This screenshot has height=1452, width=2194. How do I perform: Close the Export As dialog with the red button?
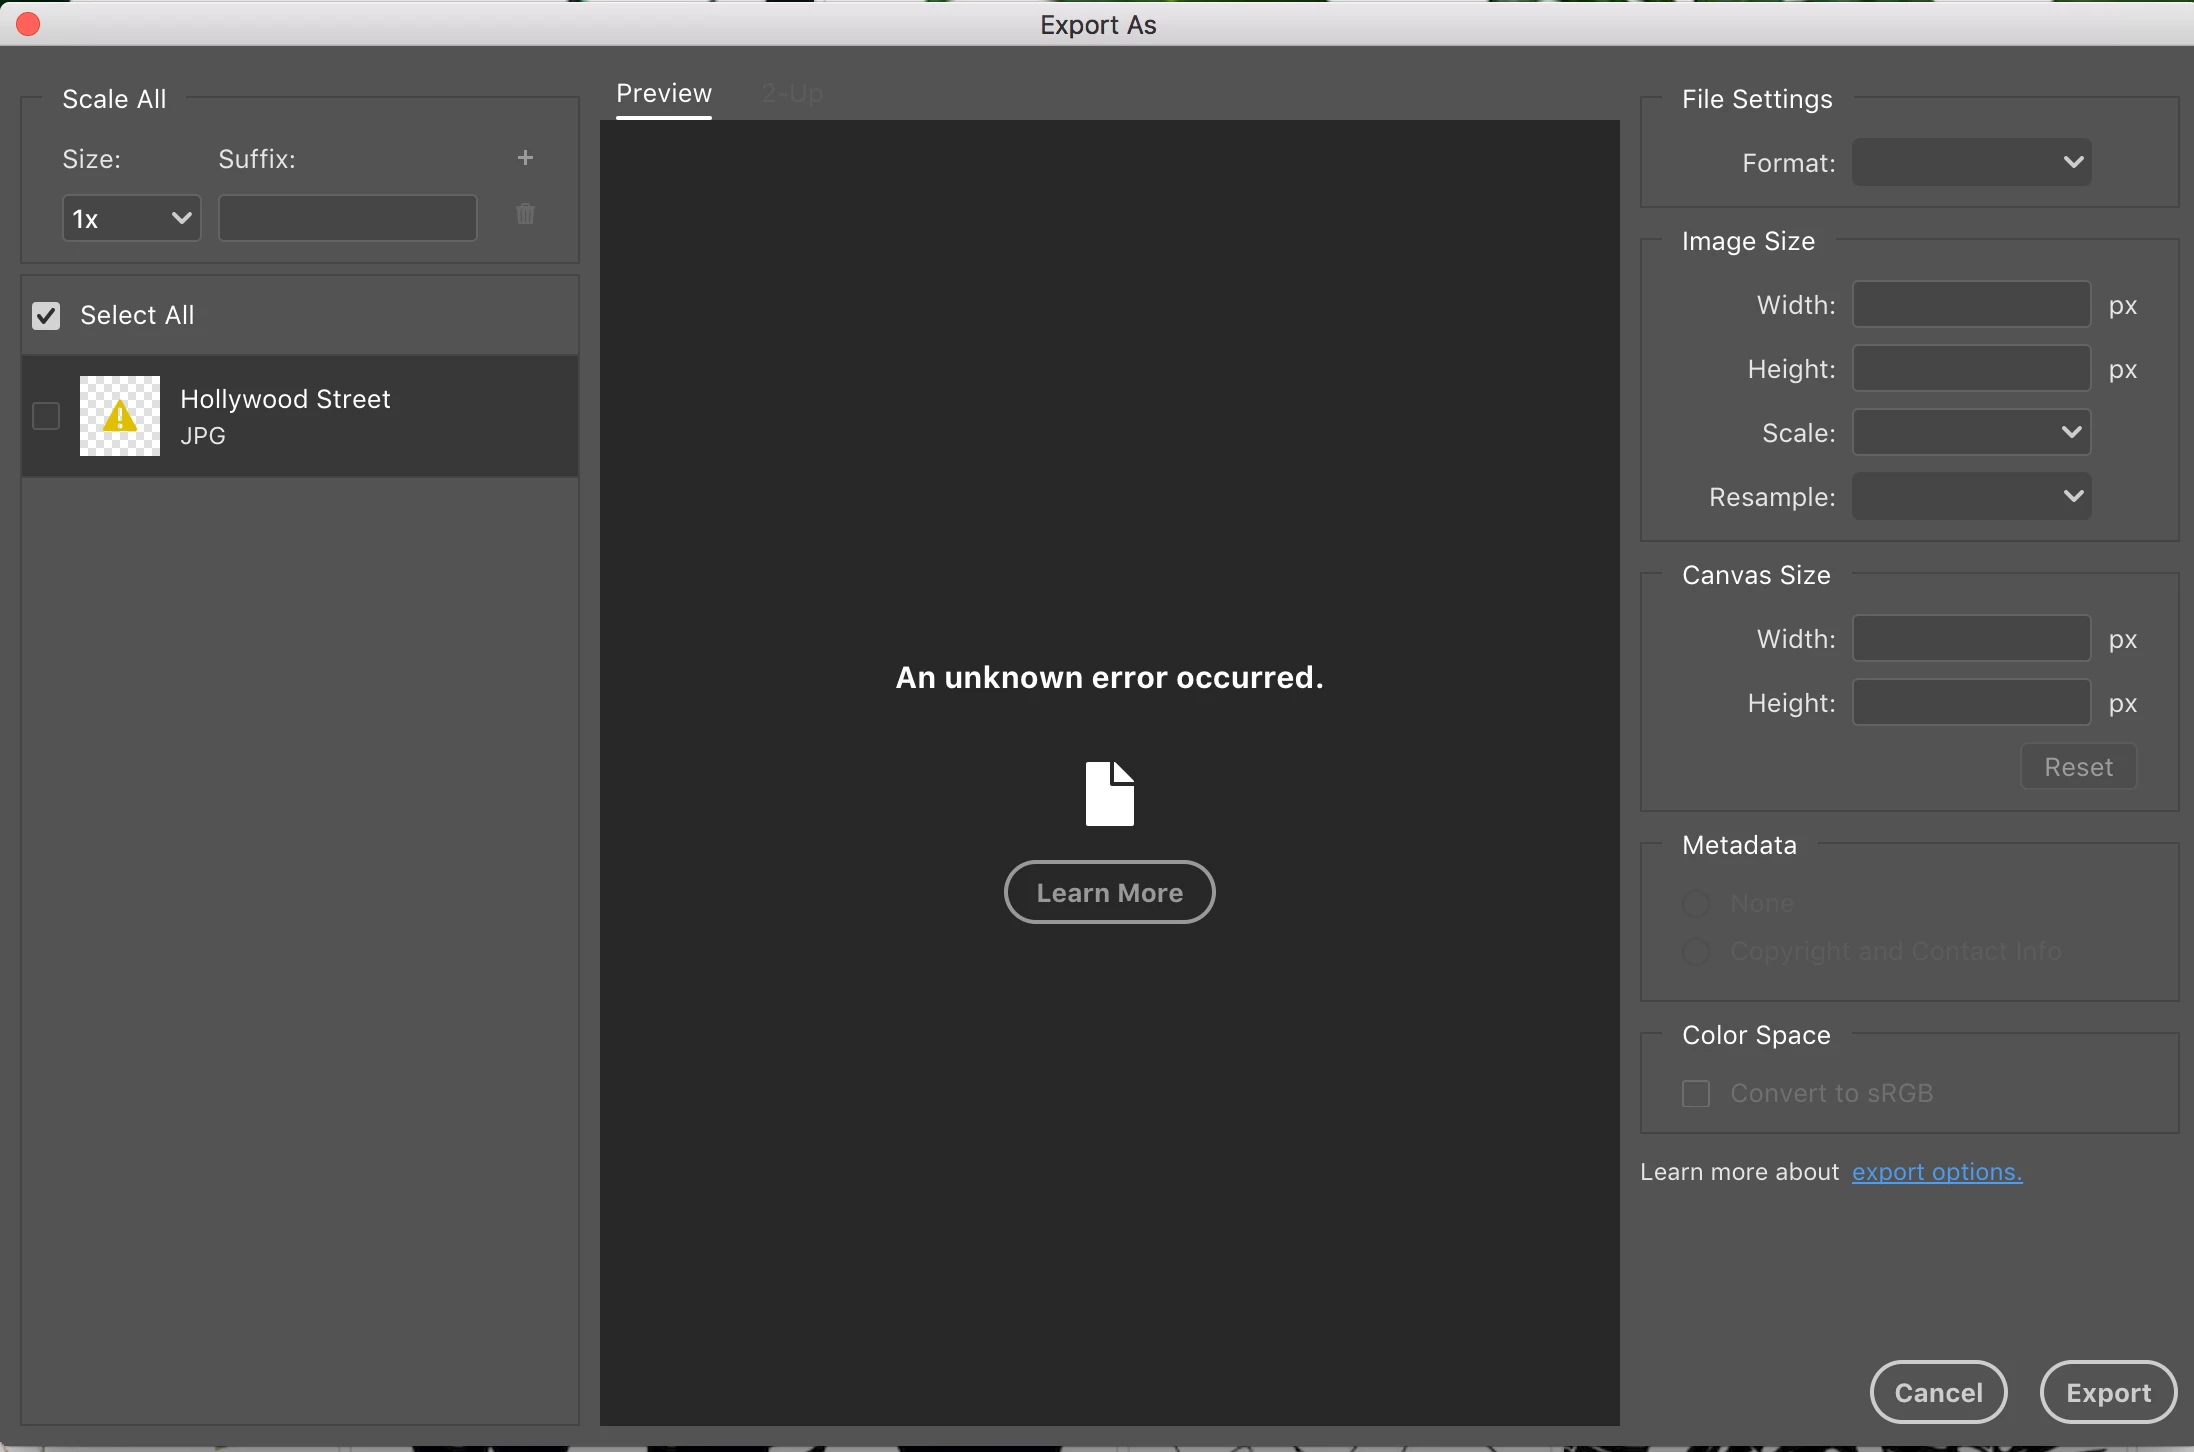pos(28,24)
